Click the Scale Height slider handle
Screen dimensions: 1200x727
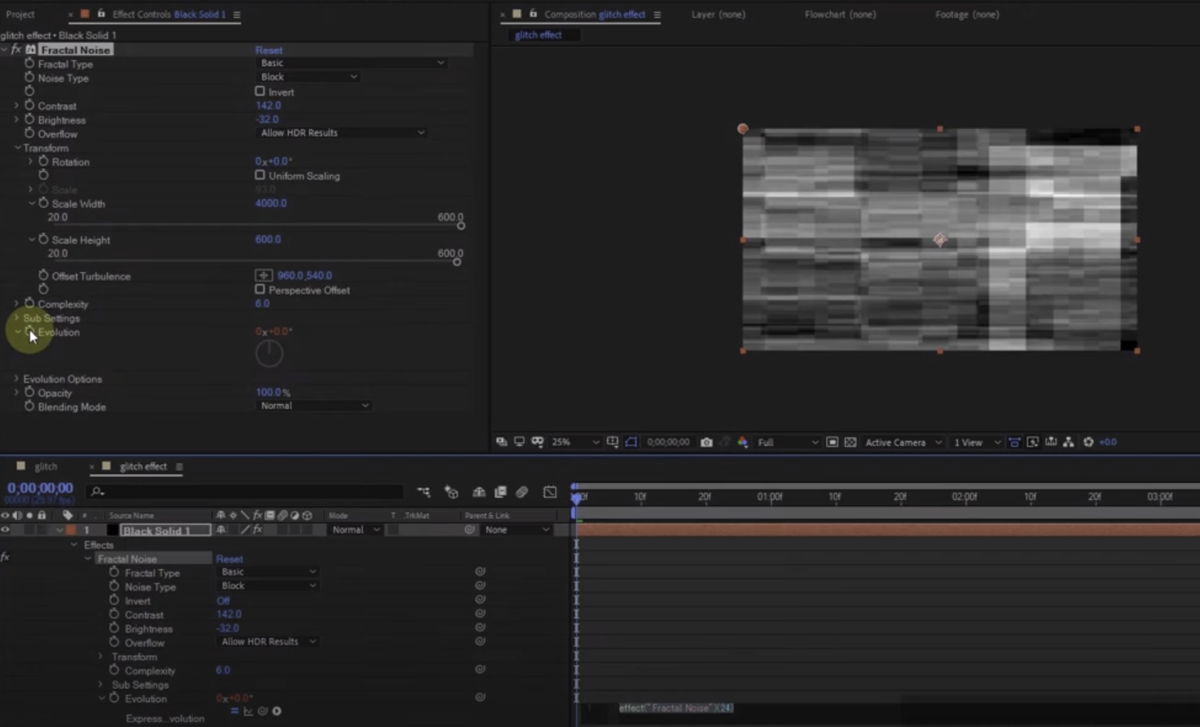[457, 261]
